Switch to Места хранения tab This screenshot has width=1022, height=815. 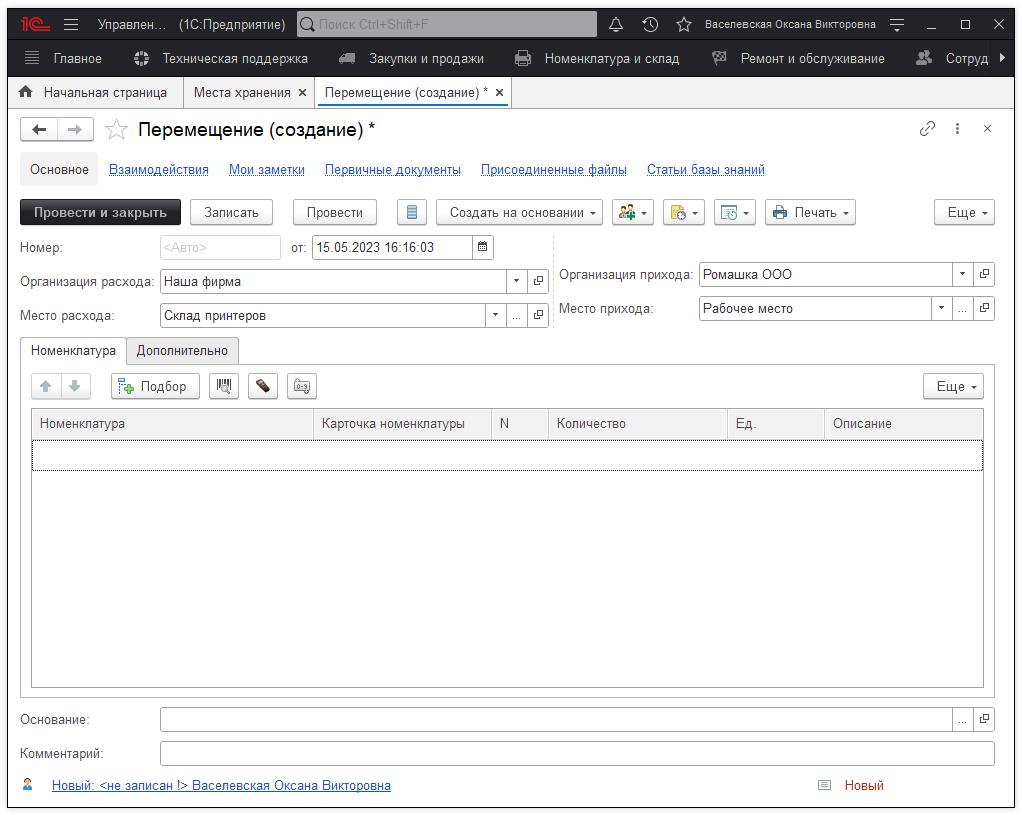241,92
